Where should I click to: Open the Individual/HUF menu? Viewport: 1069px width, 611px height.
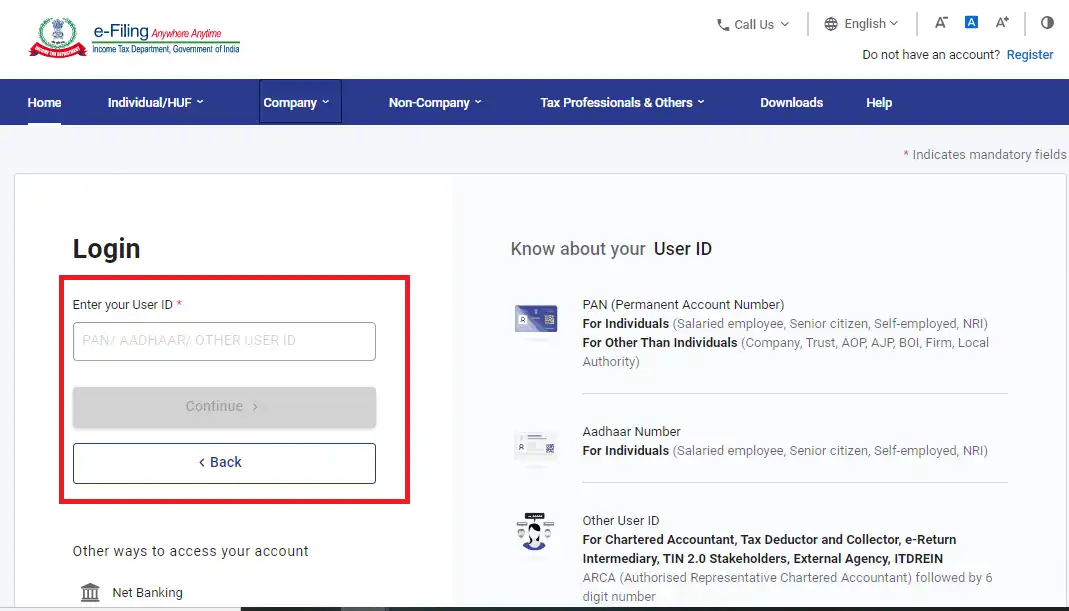(x=156, y=102)
